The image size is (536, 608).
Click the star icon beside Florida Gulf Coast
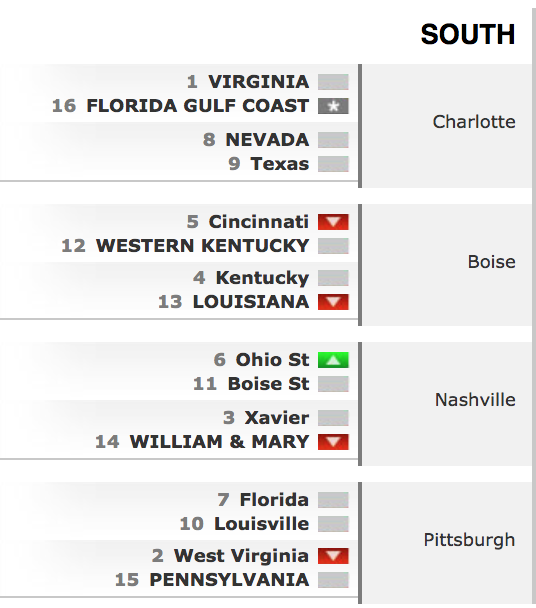[333, 106]
